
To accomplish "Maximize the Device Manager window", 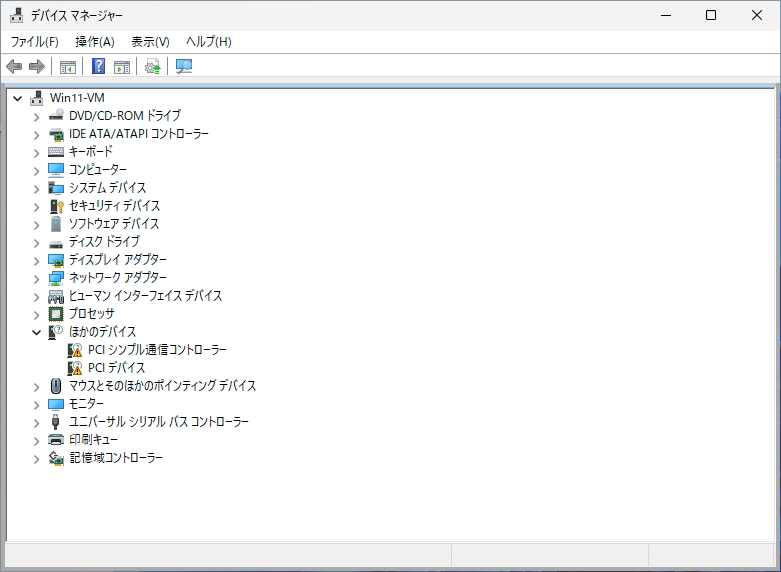I will (711, 15).
